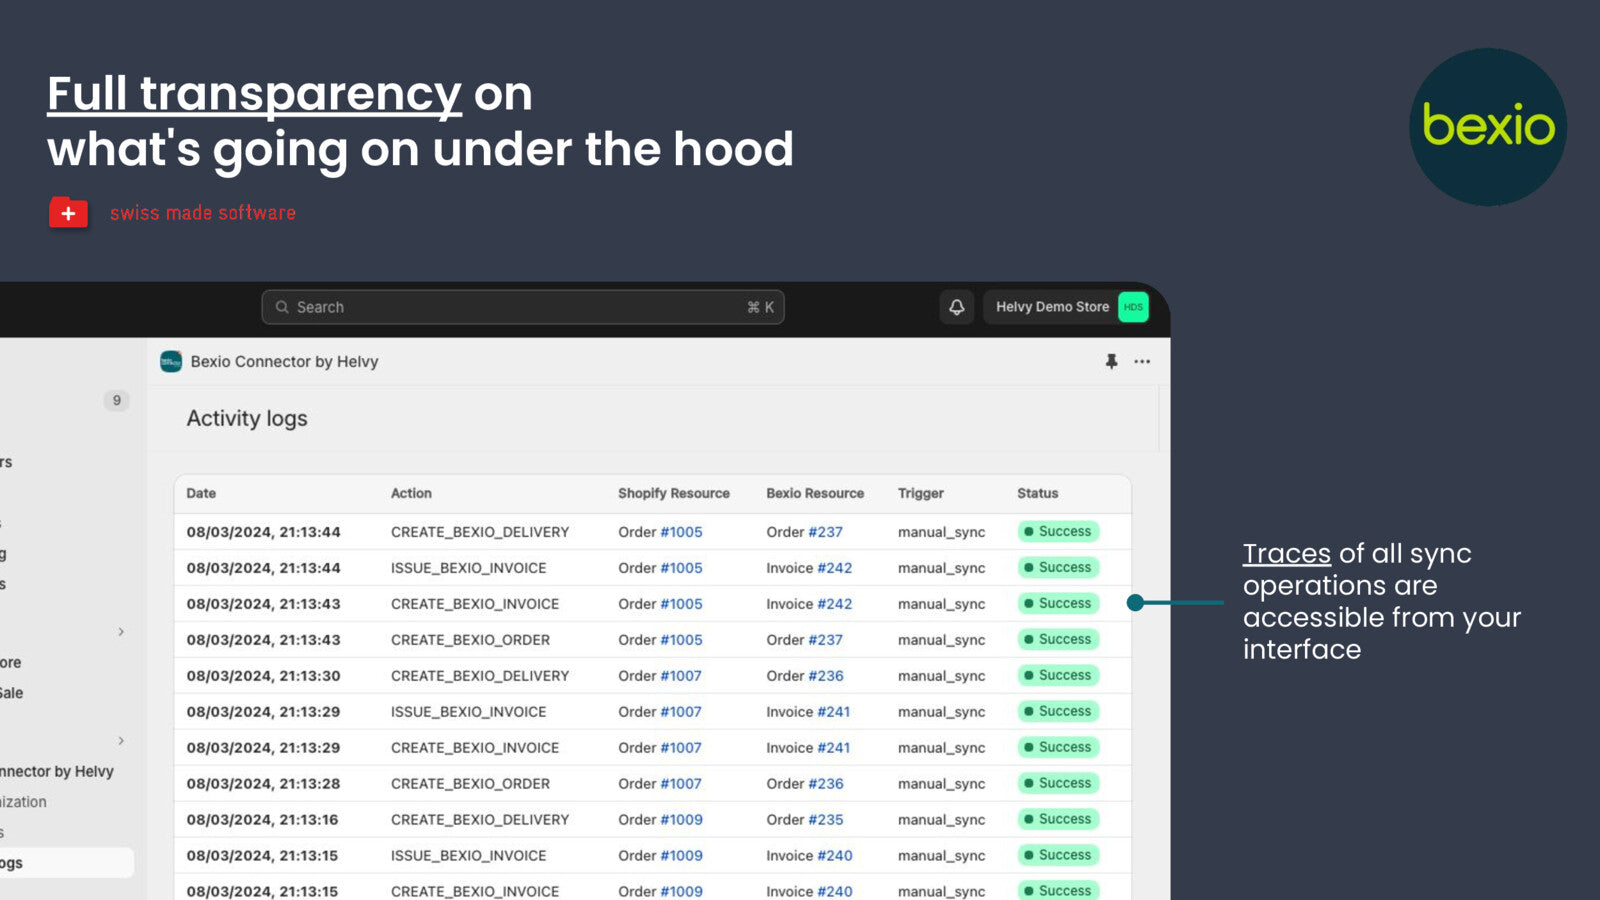Image resolution: width=1600 pixels, height=900 pixels.
Task: Click the pin icon next to app title
Action: click(1111, 362)
